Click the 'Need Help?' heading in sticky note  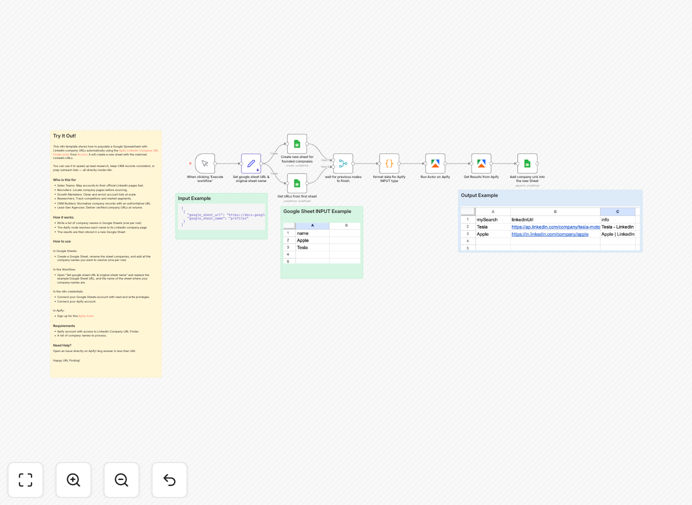pos(62,346)
